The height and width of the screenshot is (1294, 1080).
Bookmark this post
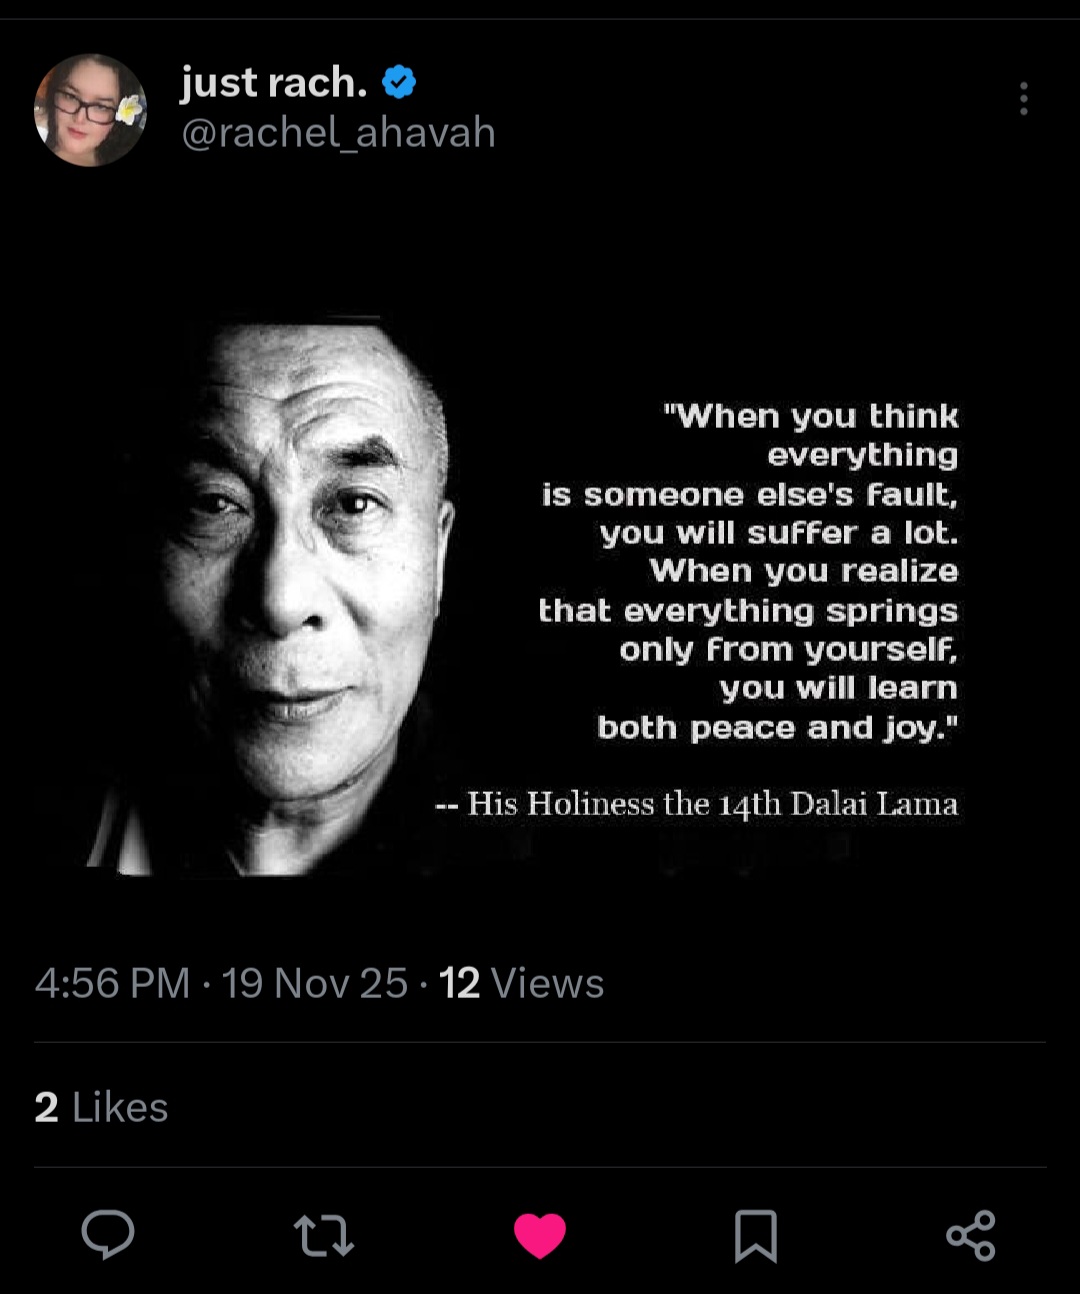tap(756, 1236)
